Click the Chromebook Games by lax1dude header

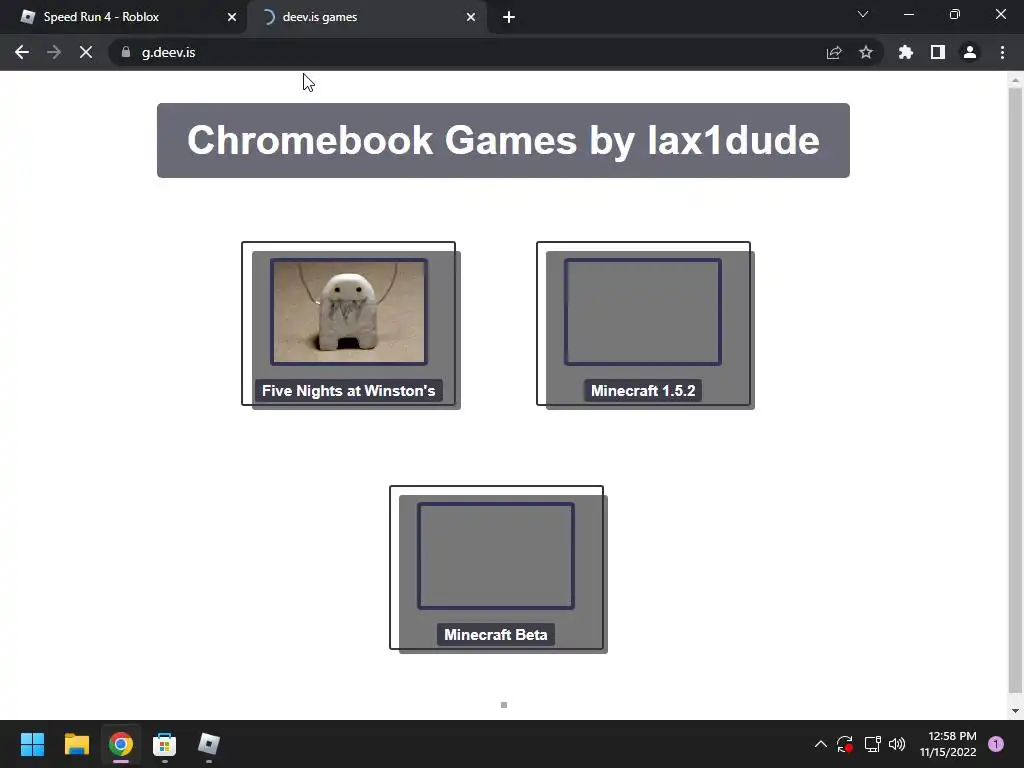503,140
